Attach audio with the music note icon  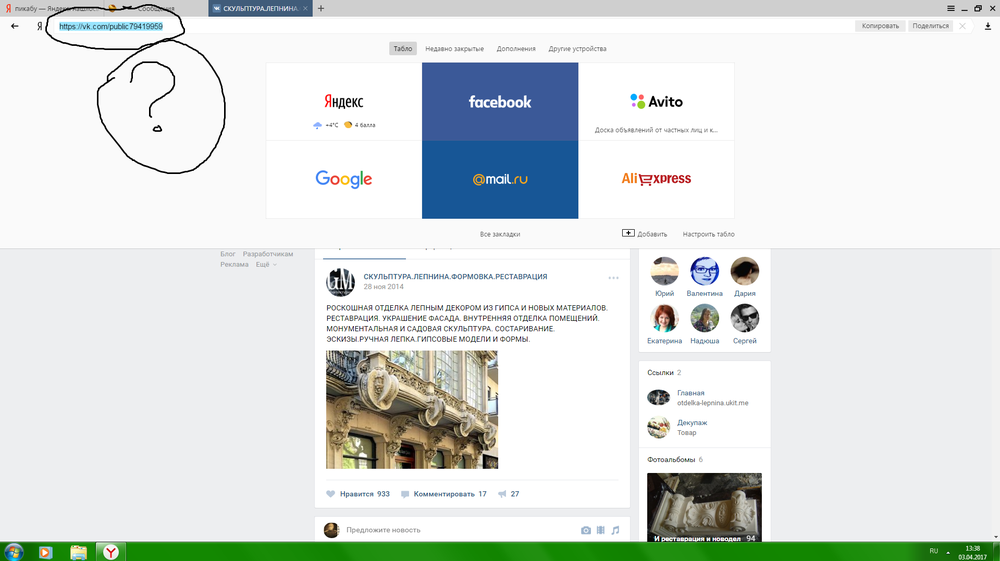tap(615, 530)
